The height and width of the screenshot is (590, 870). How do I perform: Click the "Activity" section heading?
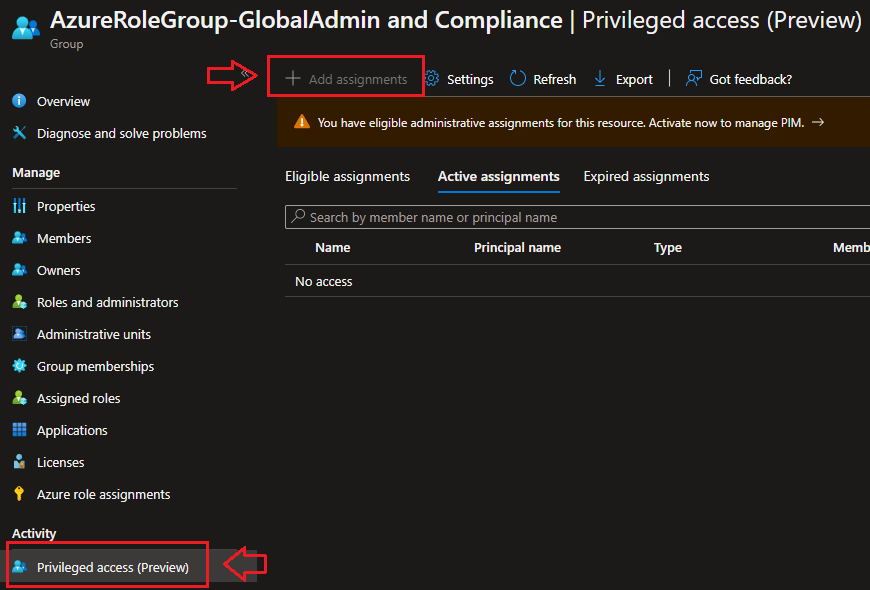coord(34,533)
